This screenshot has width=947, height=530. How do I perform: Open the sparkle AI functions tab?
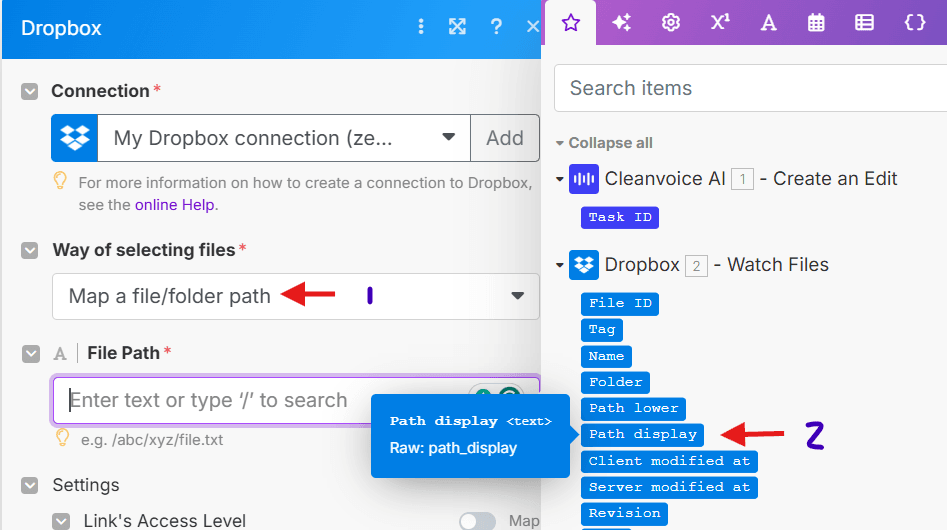coord(621,23)
